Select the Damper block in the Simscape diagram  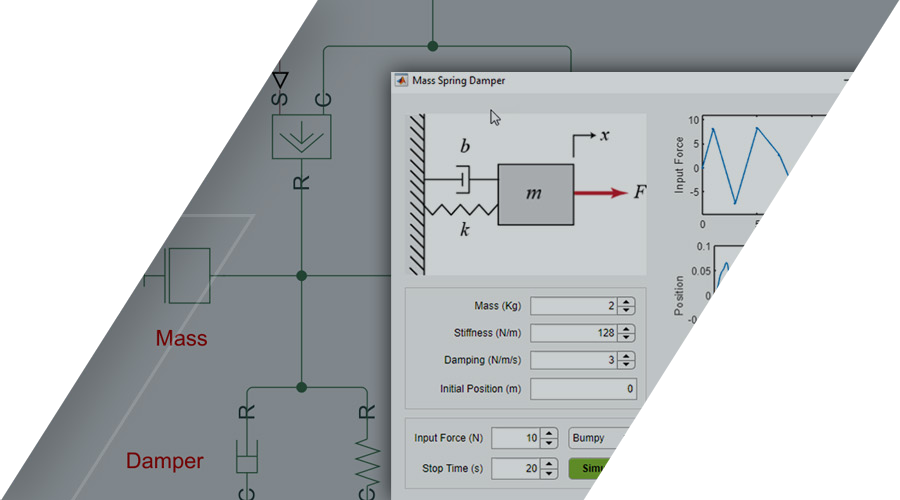pyautogui.click(x=247, y=456)
